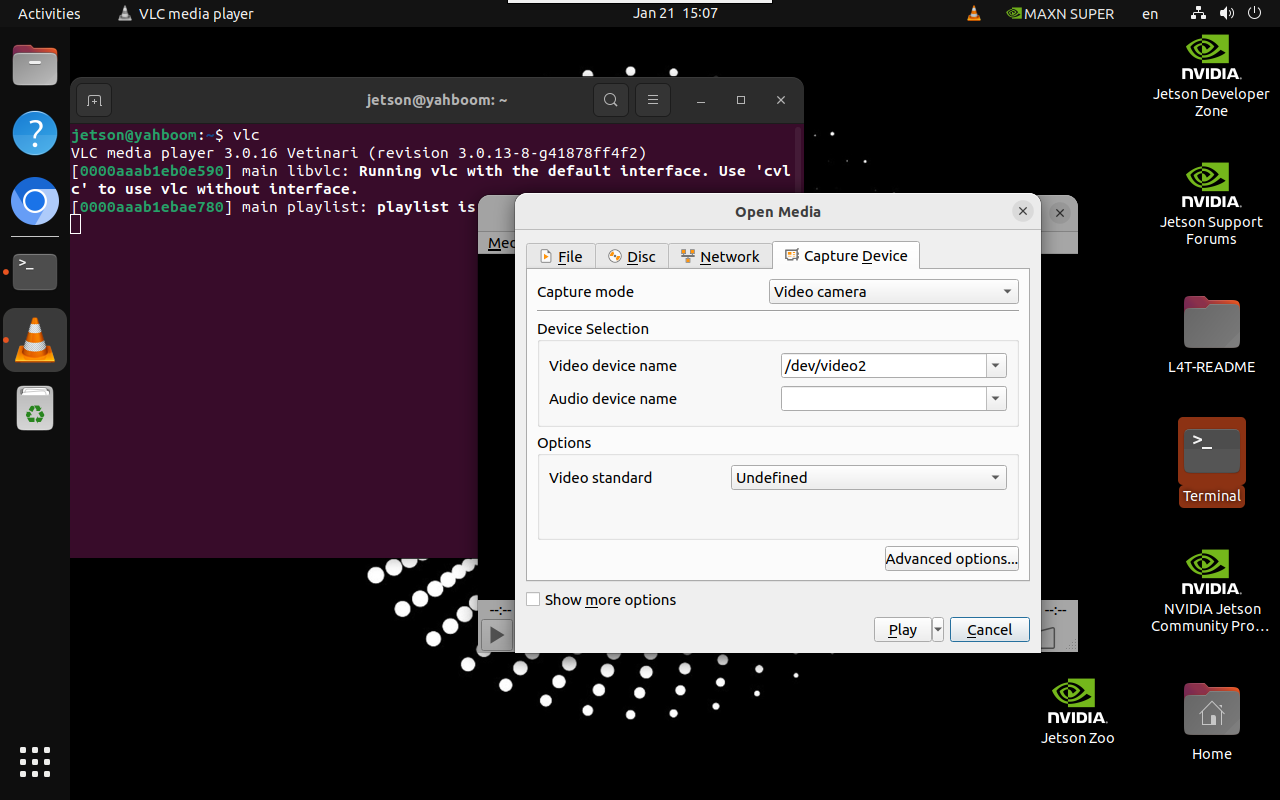This screenshot has width=1280, height=800.
Task: Click the play button in VLC main window
Action: tap(497, 635)
